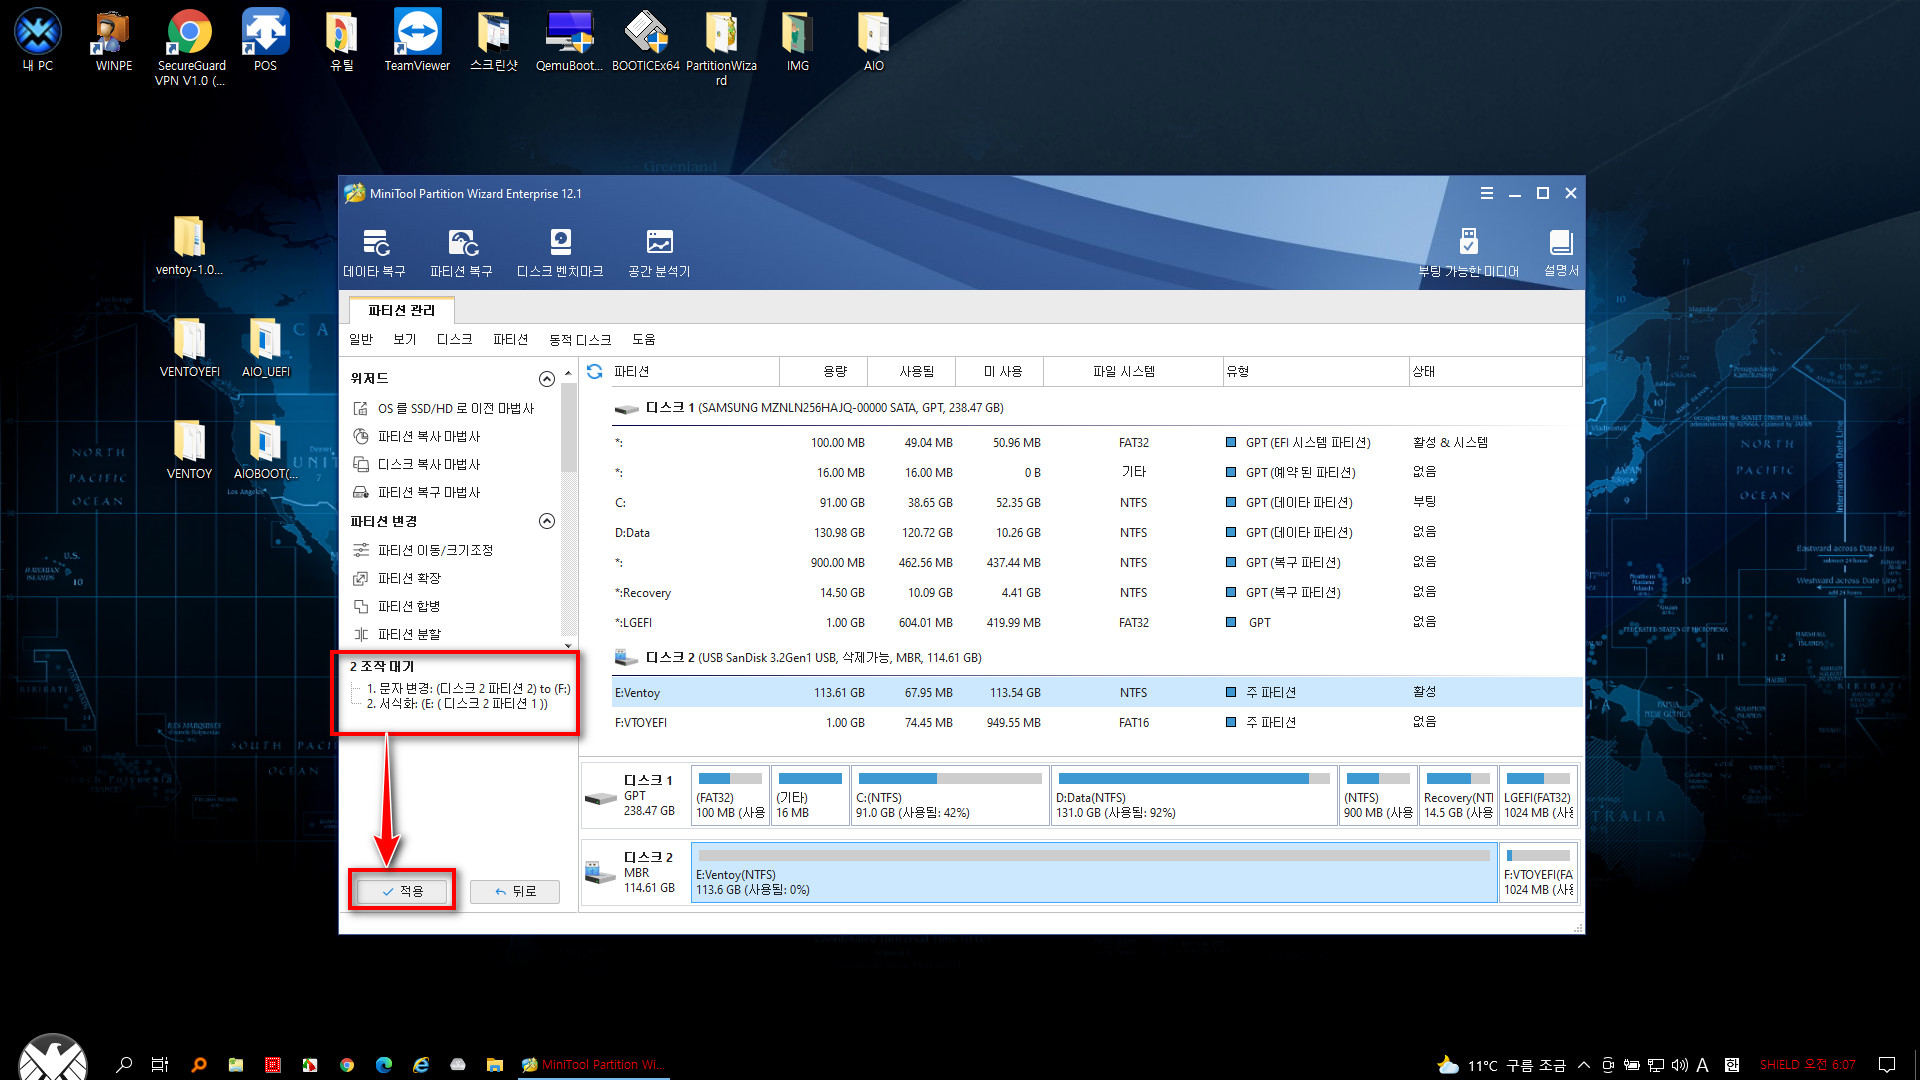
Task: Open the 도움 menu
Action: click(644, 339)
